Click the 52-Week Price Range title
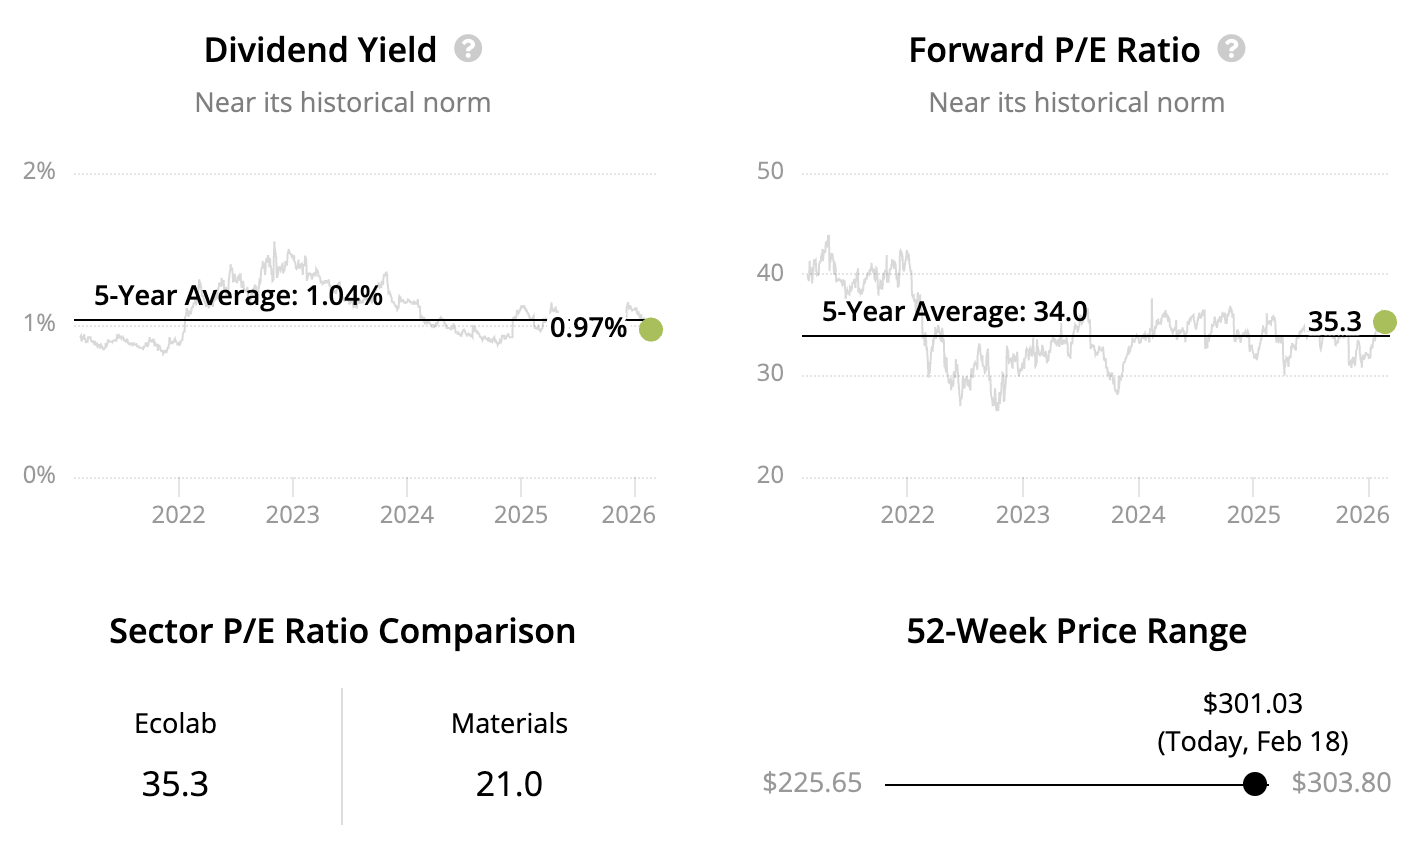This screenshot has height=850, width=1416. pos(1076,631)
